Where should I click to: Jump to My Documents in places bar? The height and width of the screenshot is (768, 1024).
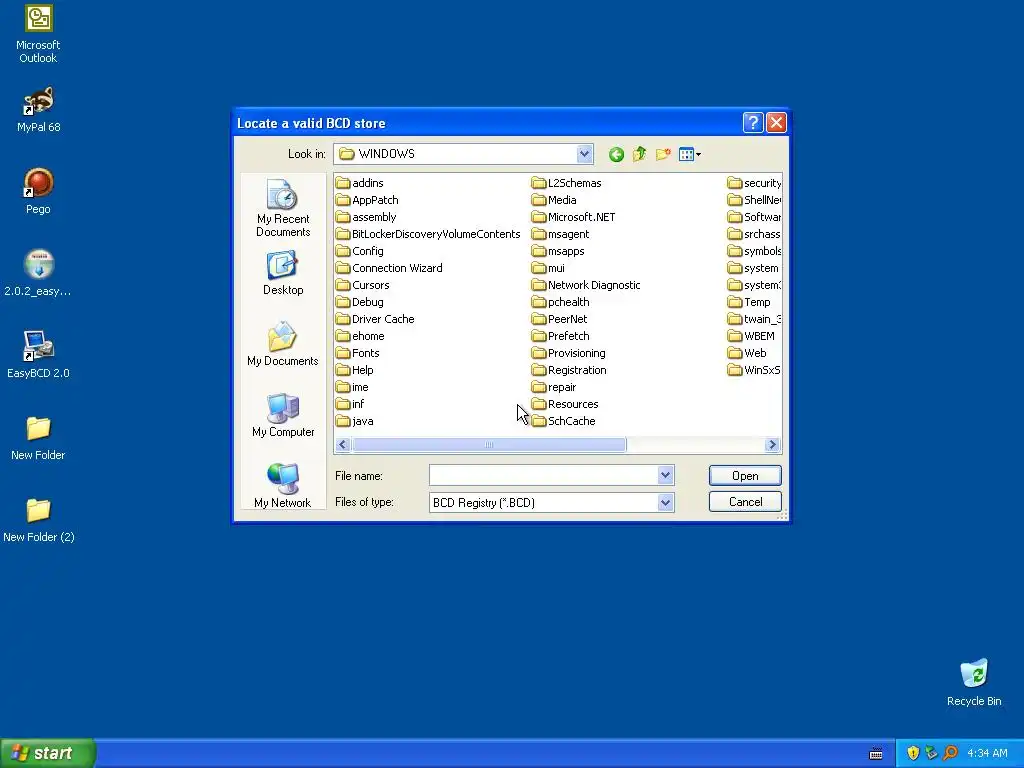[x=283, y=344]
